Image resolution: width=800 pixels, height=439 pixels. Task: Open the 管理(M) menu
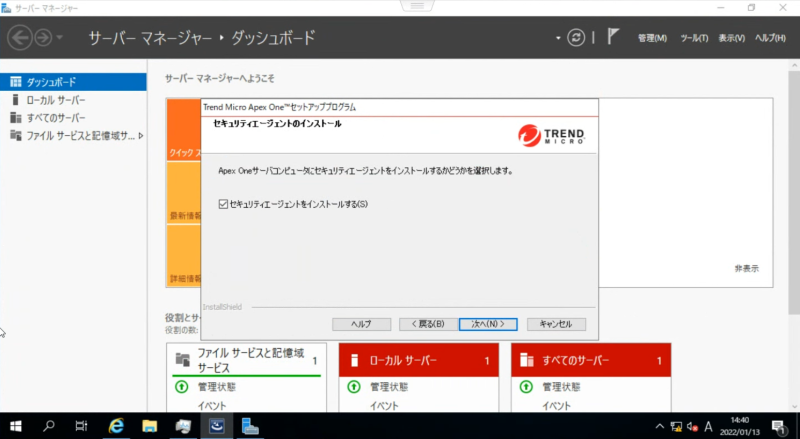(x=652, y=38)
